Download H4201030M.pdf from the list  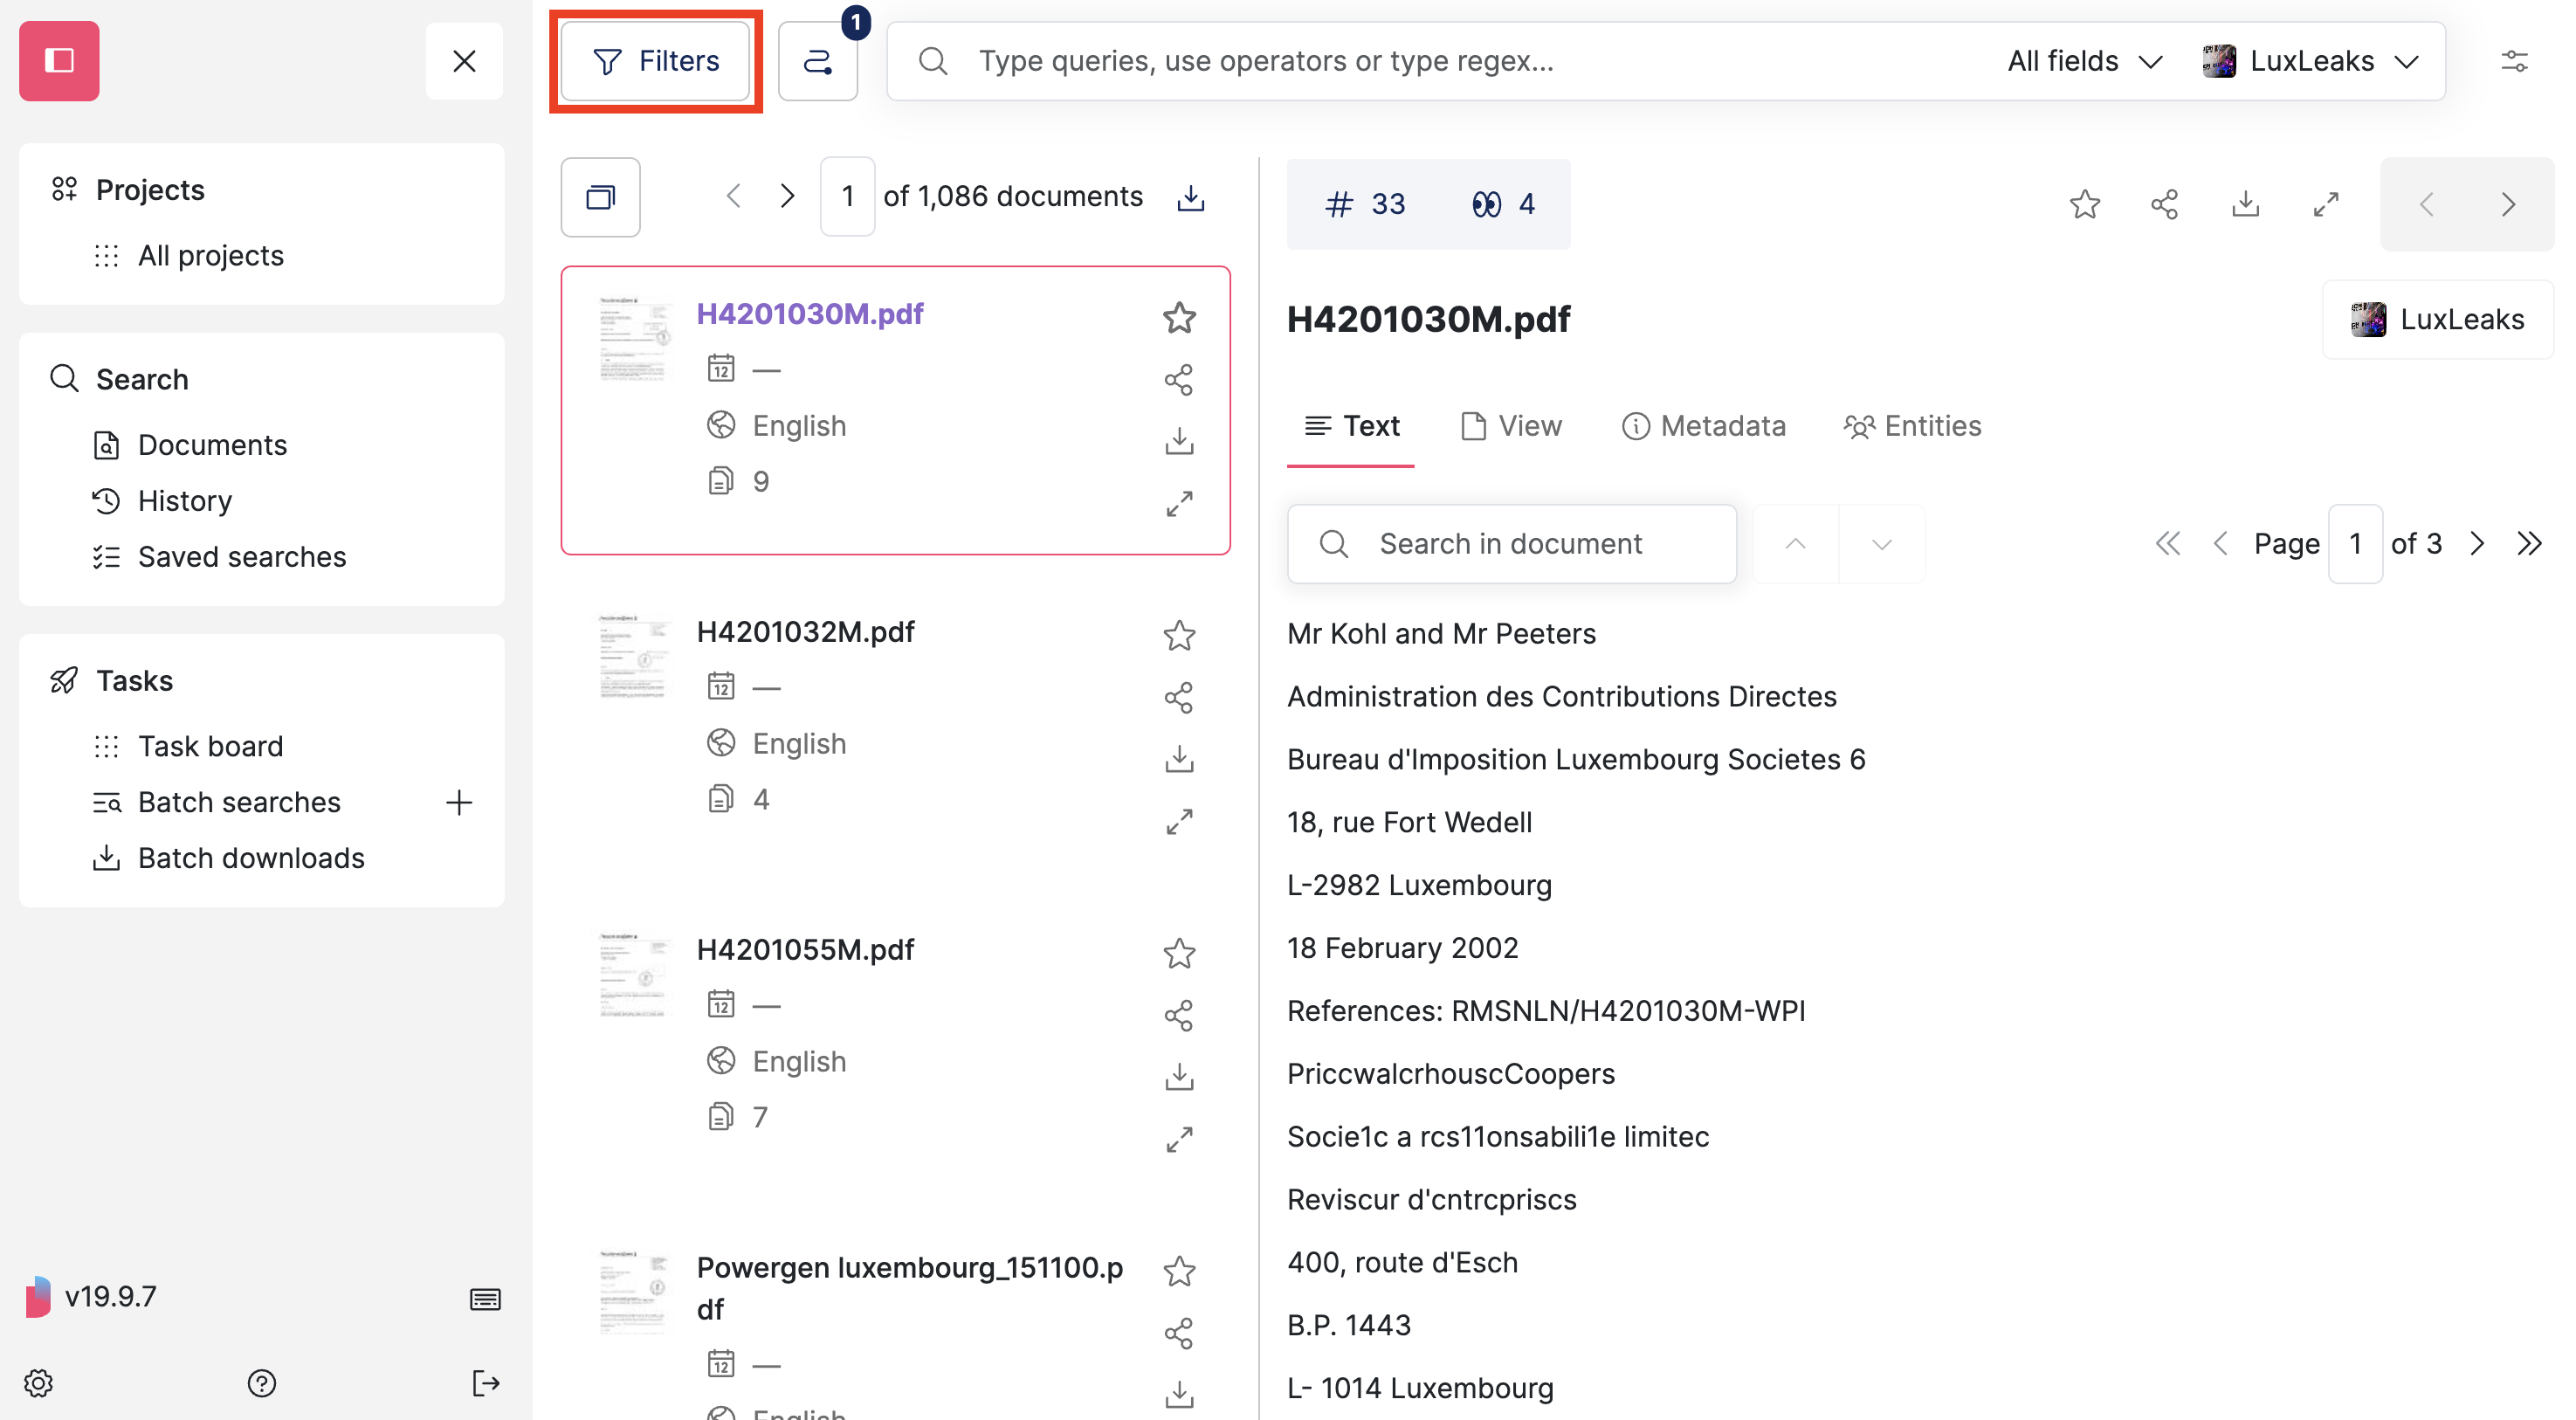coord(1179,441)
